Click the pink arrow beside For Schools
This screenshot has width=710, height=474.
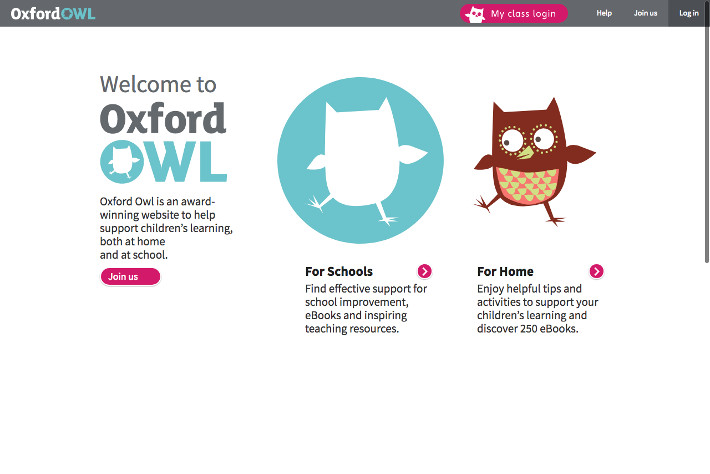click(x=425, y=271)
